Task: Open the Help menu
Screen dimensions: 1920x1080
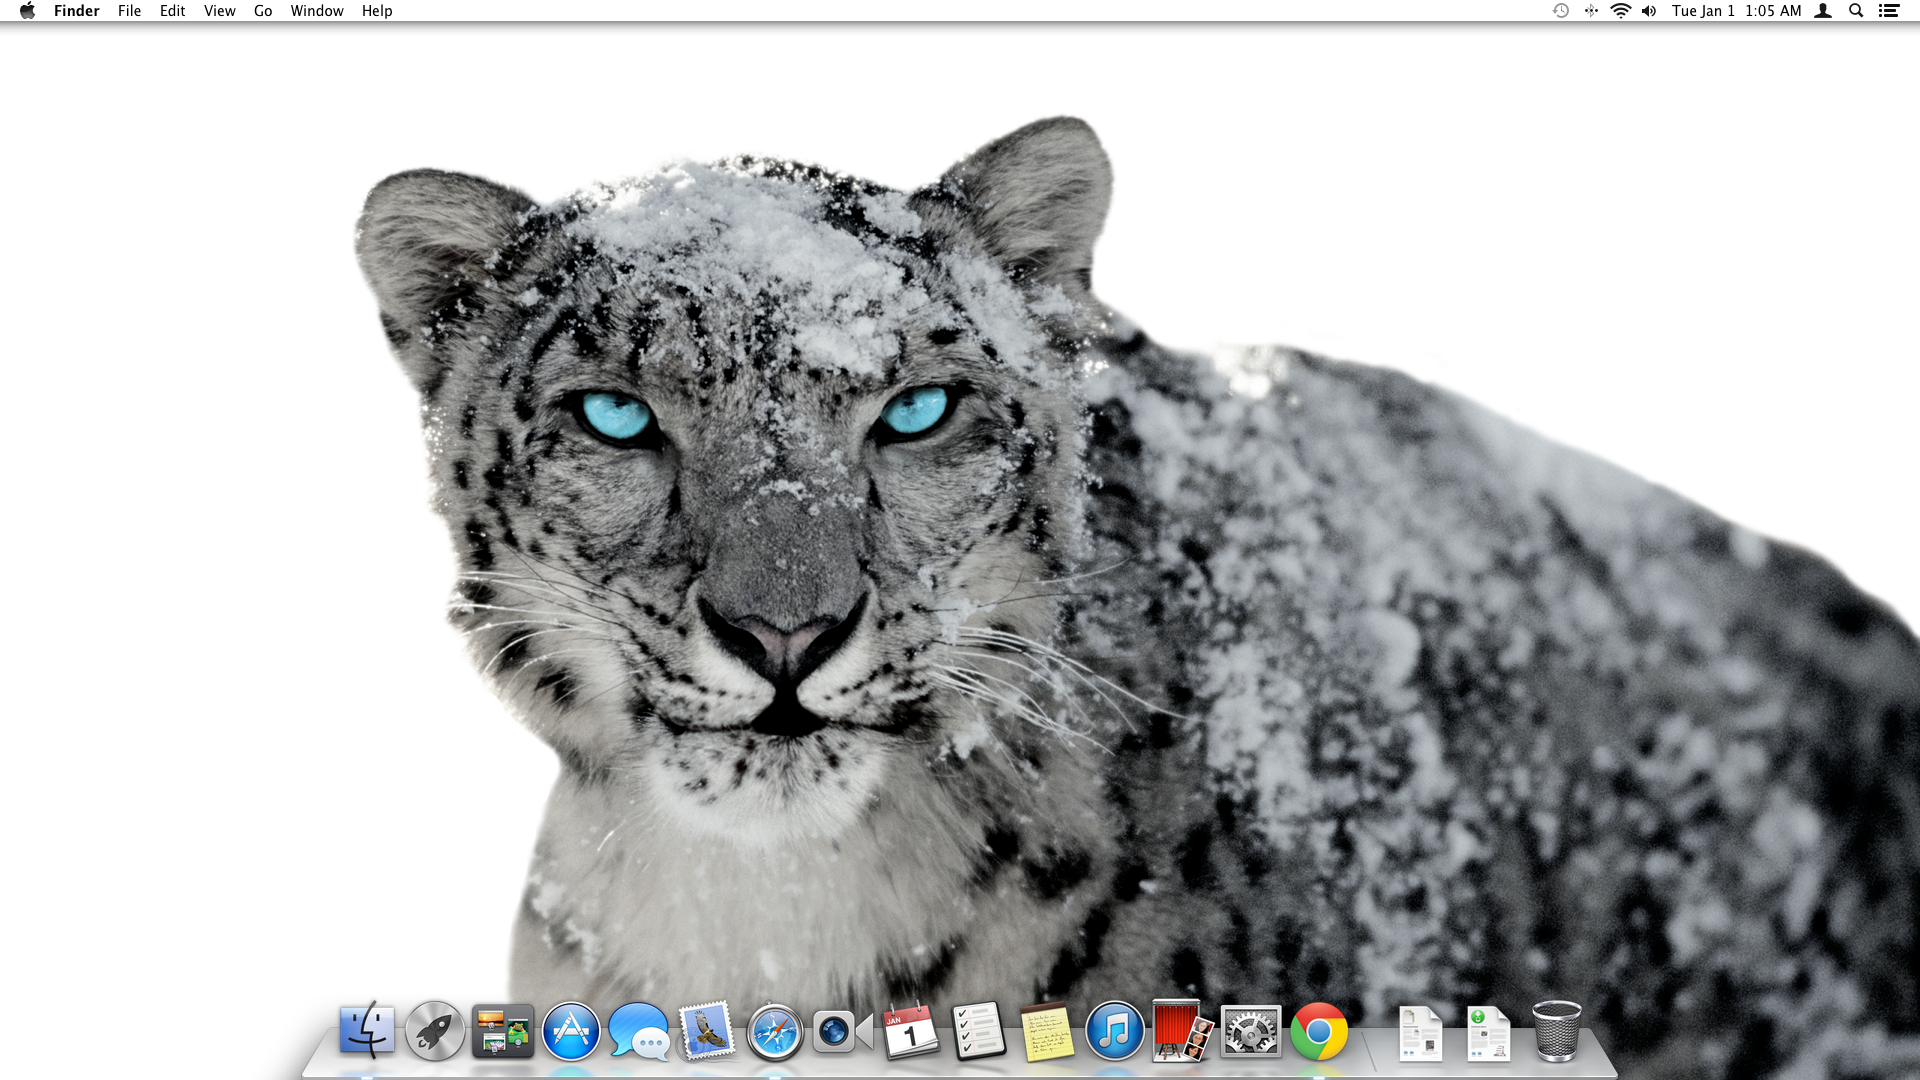Action: click(x=377, y=11)
